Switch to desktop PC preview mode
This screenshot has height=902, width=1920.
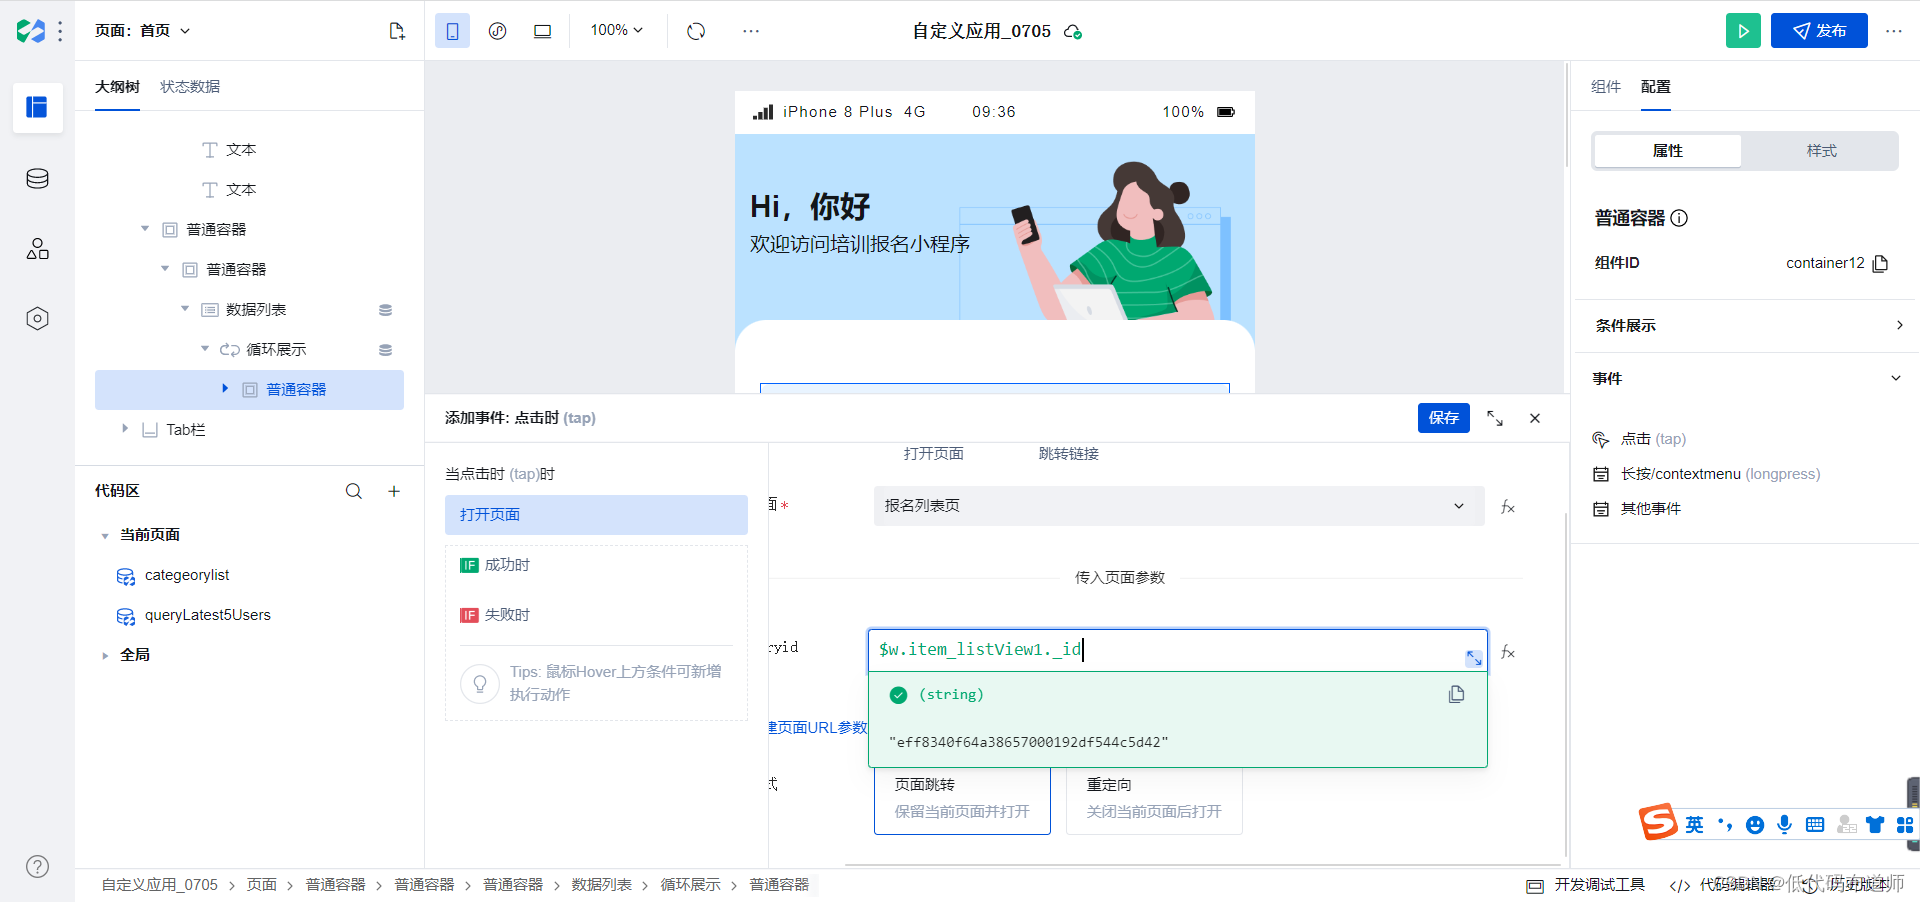[542, 31]
